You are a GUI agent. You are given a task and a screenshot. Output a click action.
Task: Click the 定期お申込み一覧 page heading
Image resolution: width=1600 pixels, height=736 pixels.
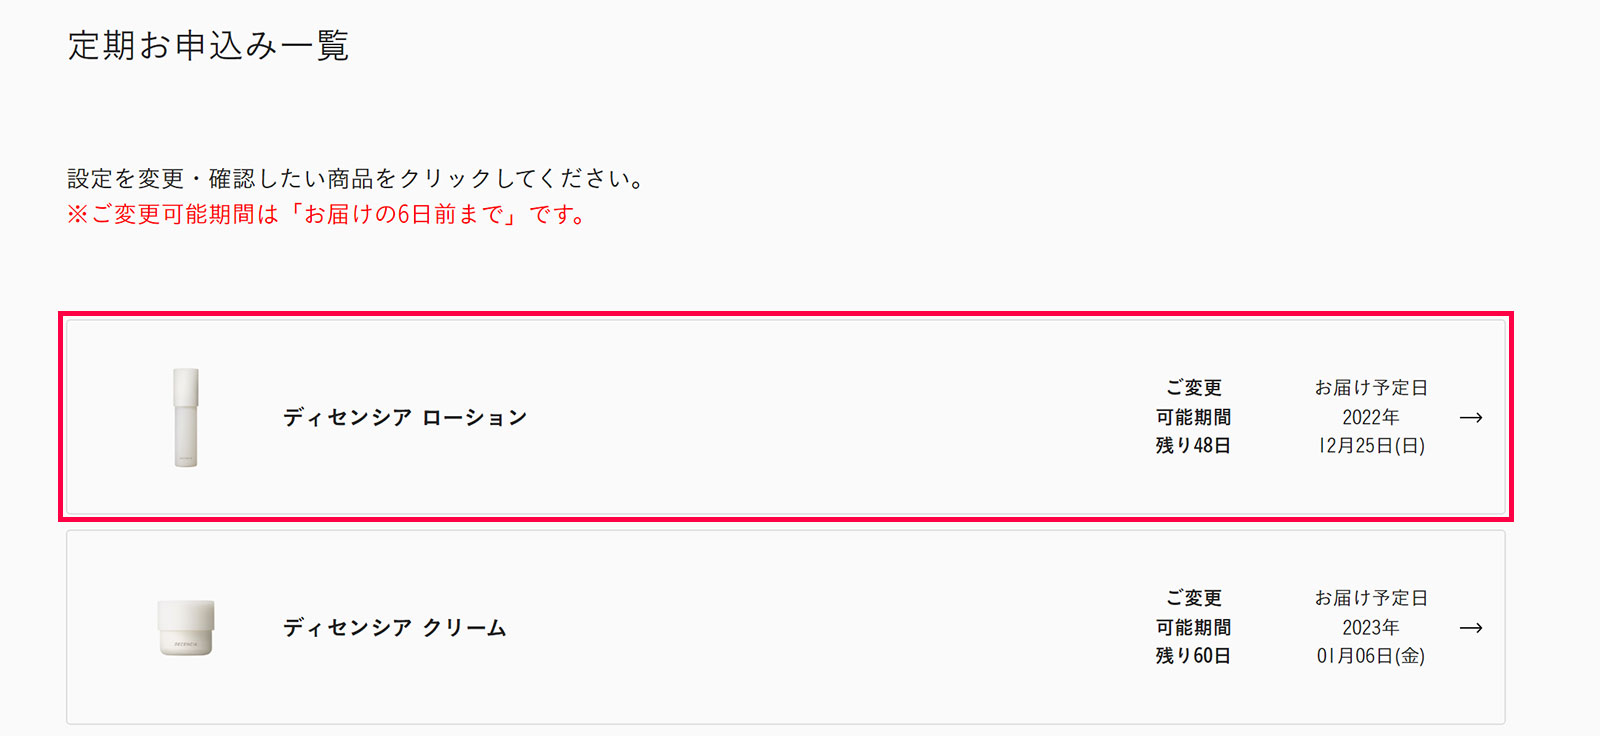tap(209, 46)
